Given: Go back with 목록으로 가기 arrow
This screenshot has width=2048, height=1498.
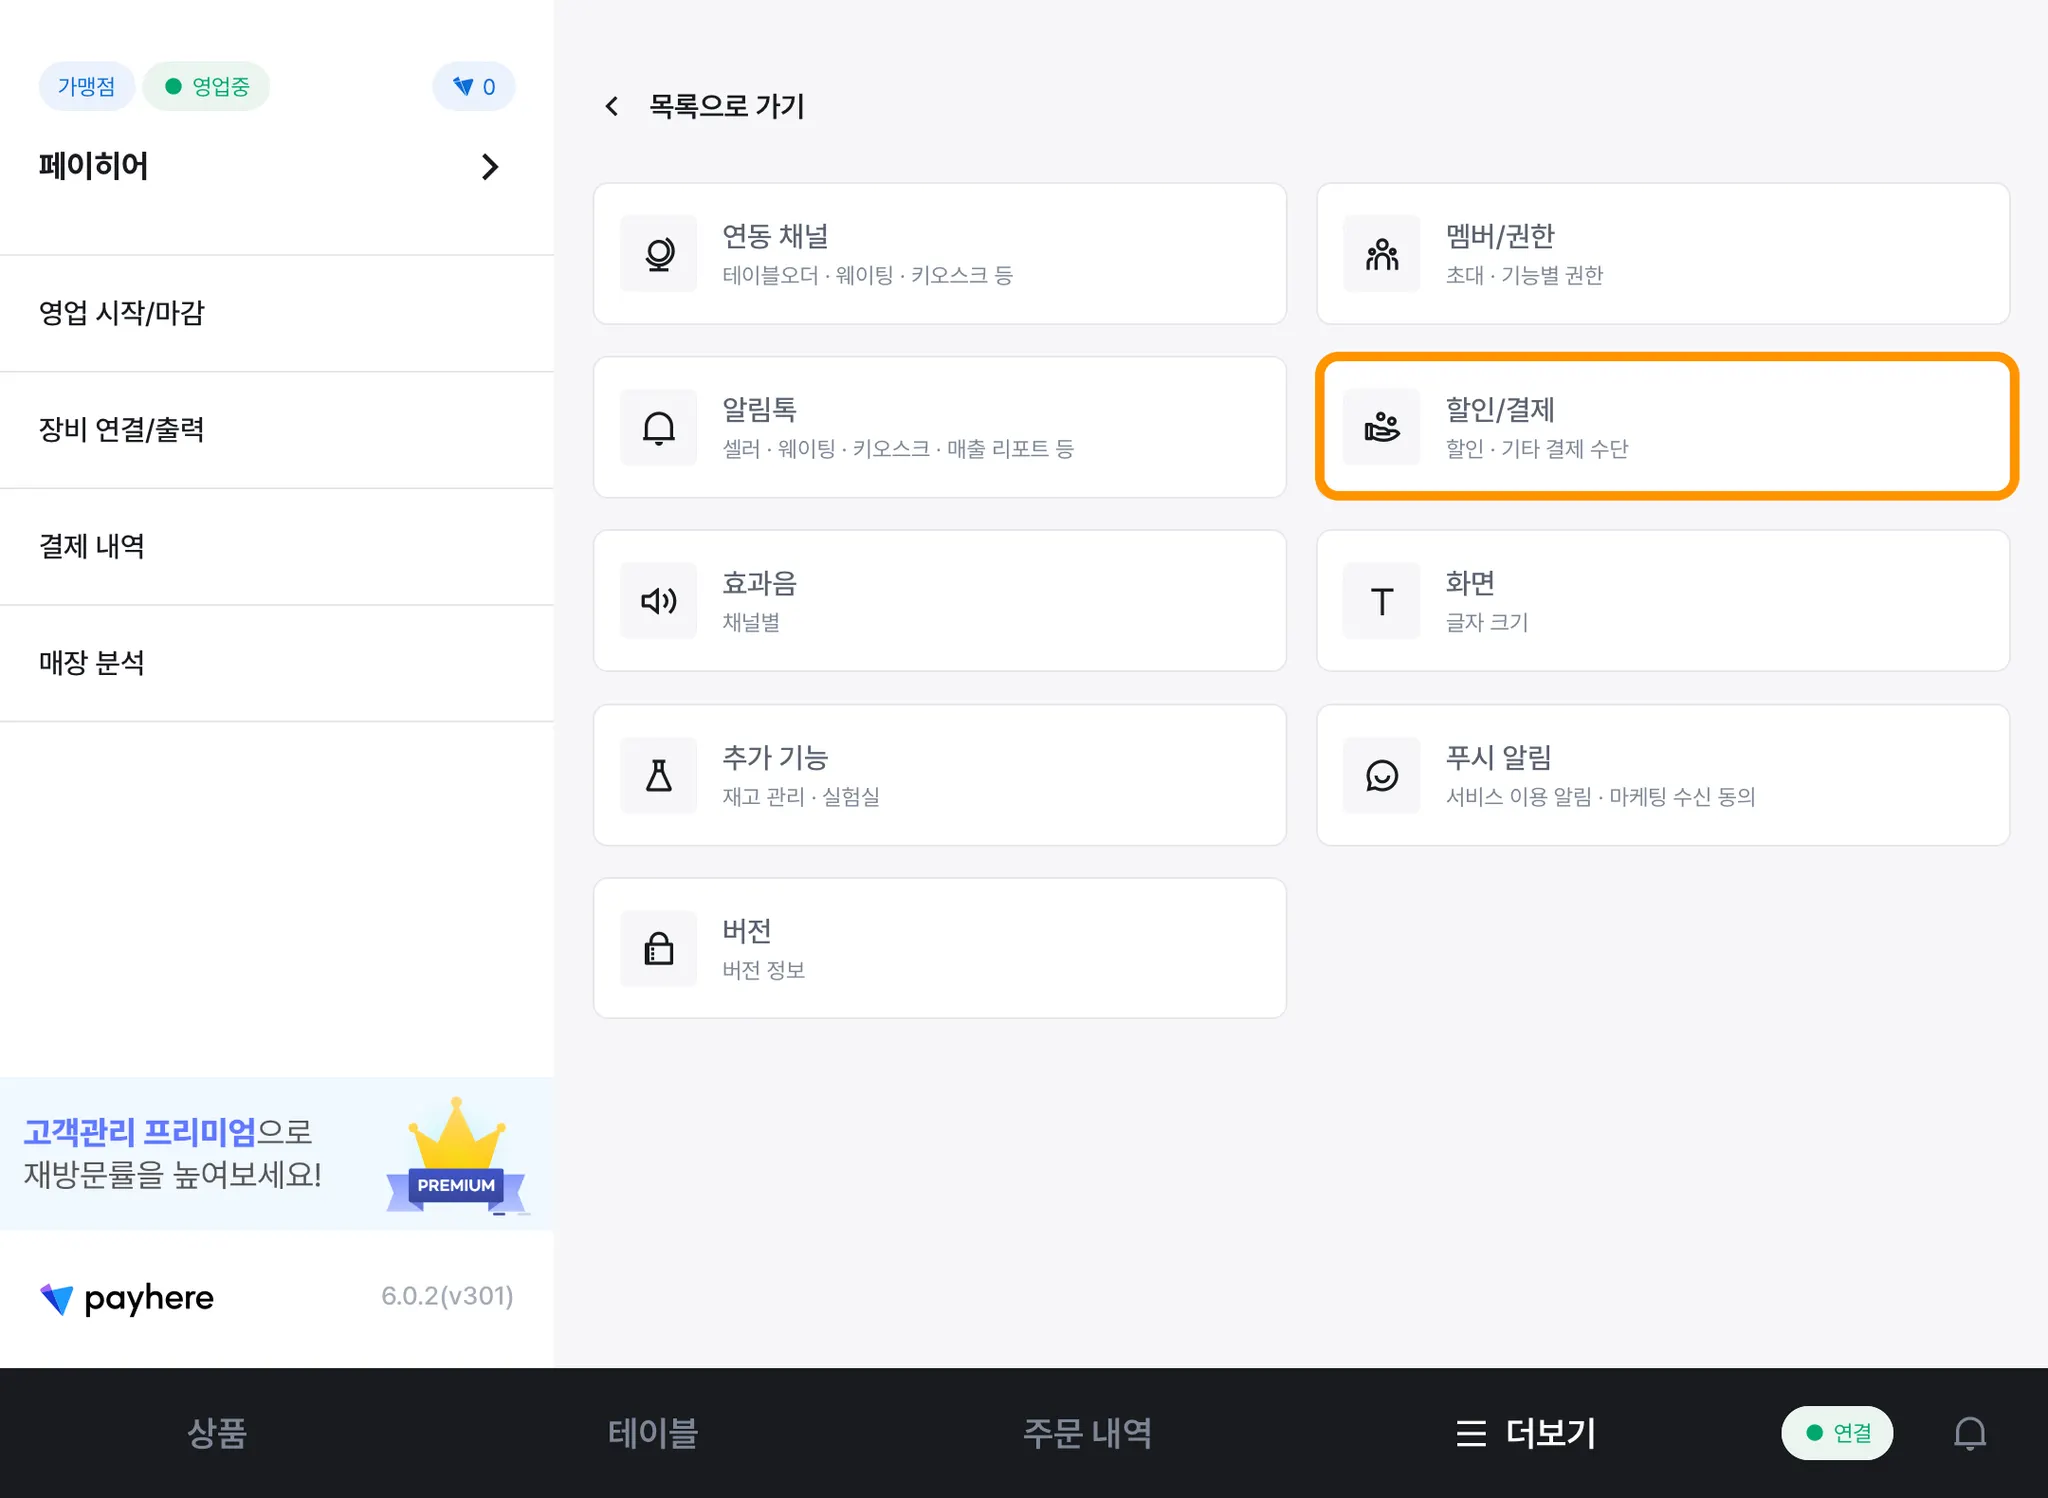Looking at the screenshot, I should tap(612, 106).
